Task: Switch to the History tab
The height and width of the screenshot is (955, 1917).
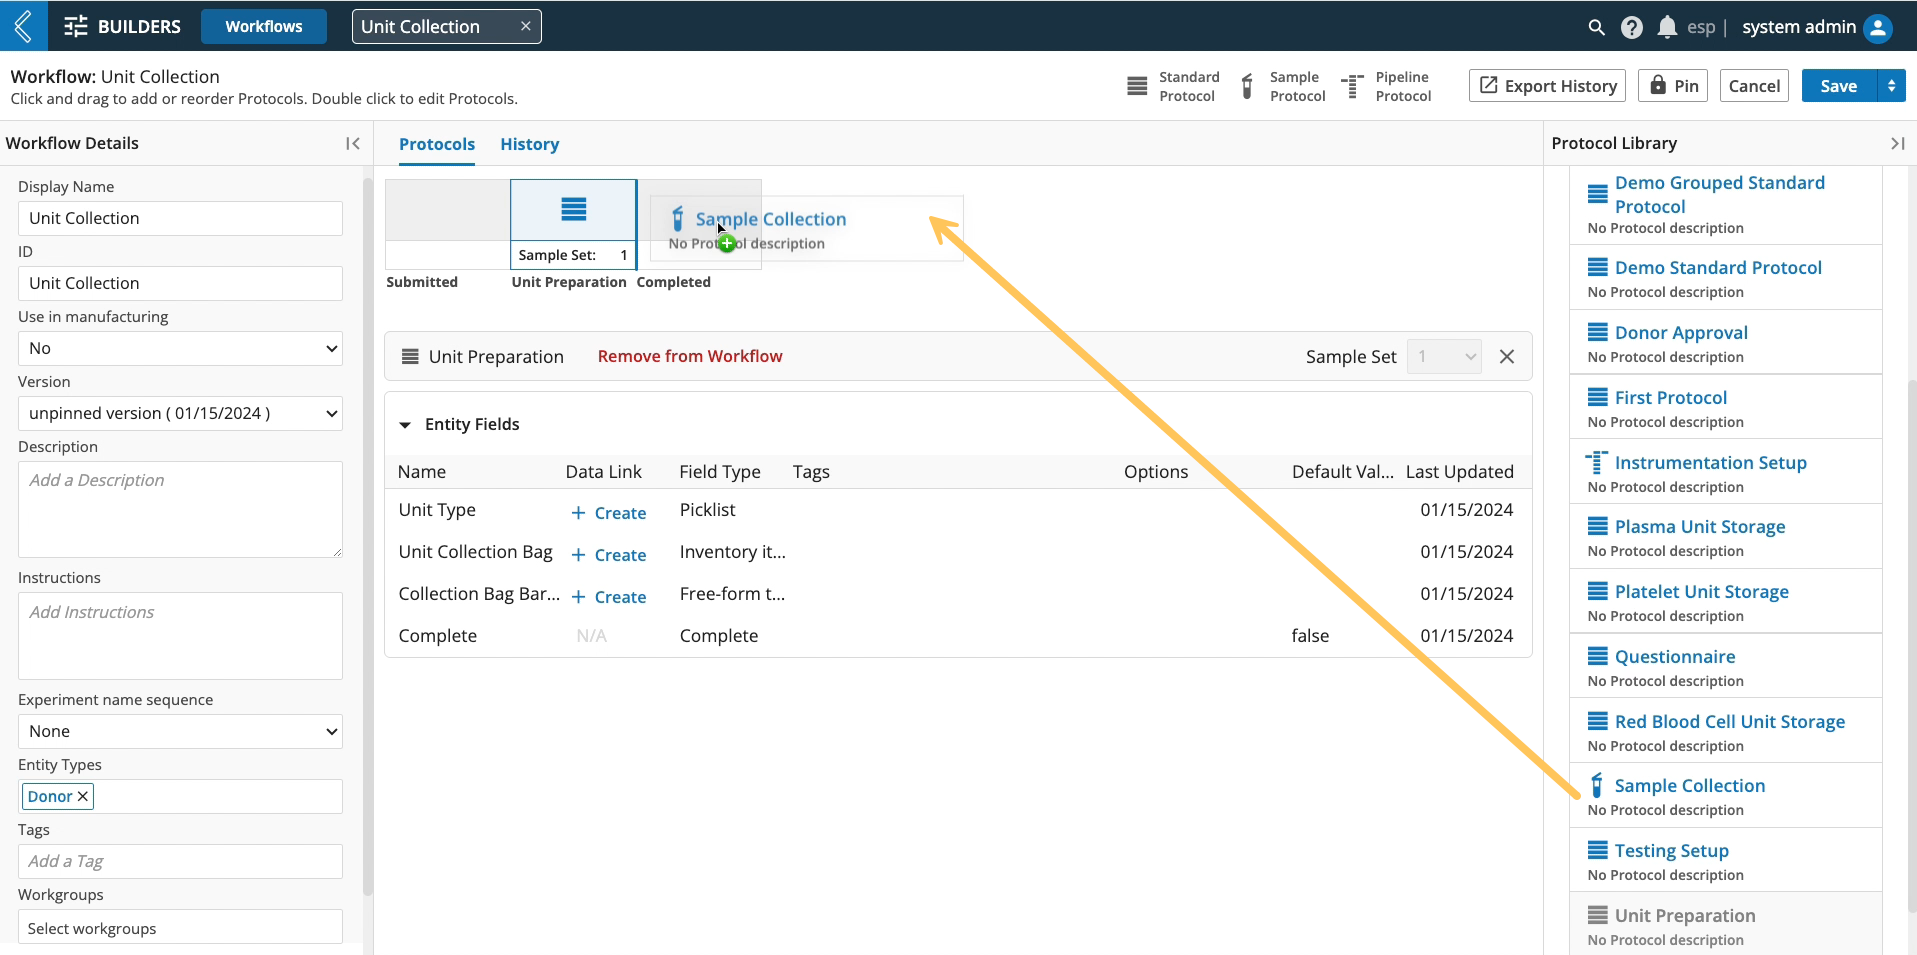Action: coord(530,144)
